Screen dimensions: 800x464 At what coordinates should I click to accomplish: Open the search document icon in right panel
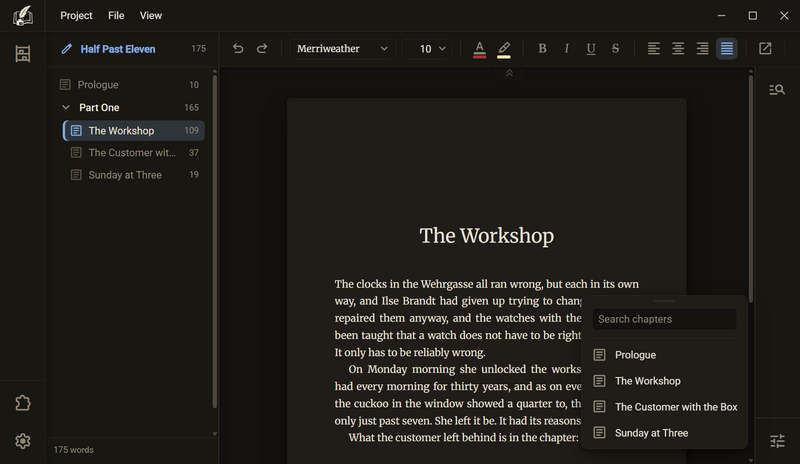point(777,90)
